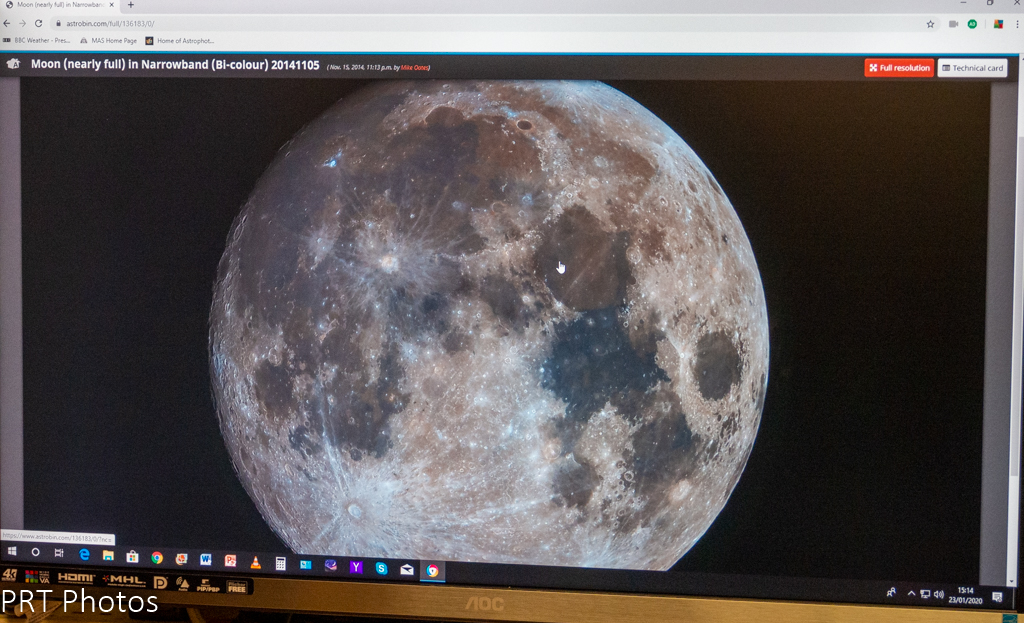
Task: Click the moon image
Action: pos(489,320)
